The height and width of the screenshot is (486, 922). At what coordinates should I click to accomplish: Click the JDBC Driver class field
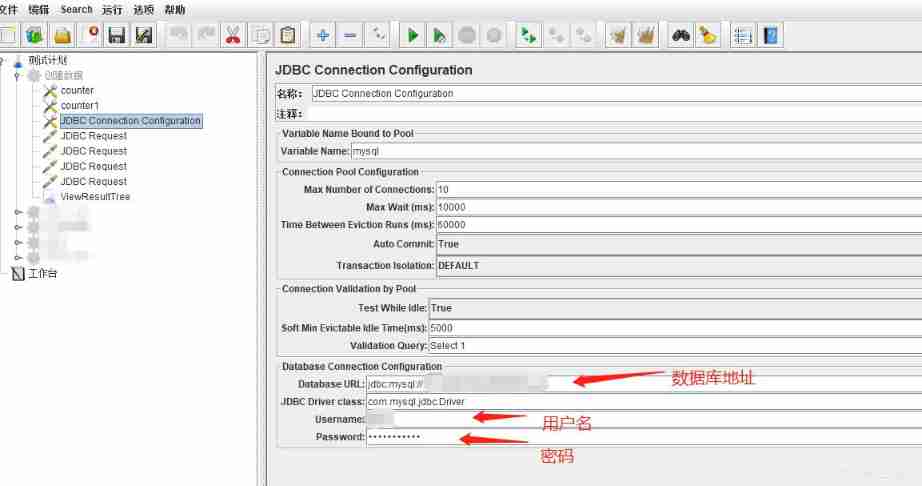coord(644,402)
